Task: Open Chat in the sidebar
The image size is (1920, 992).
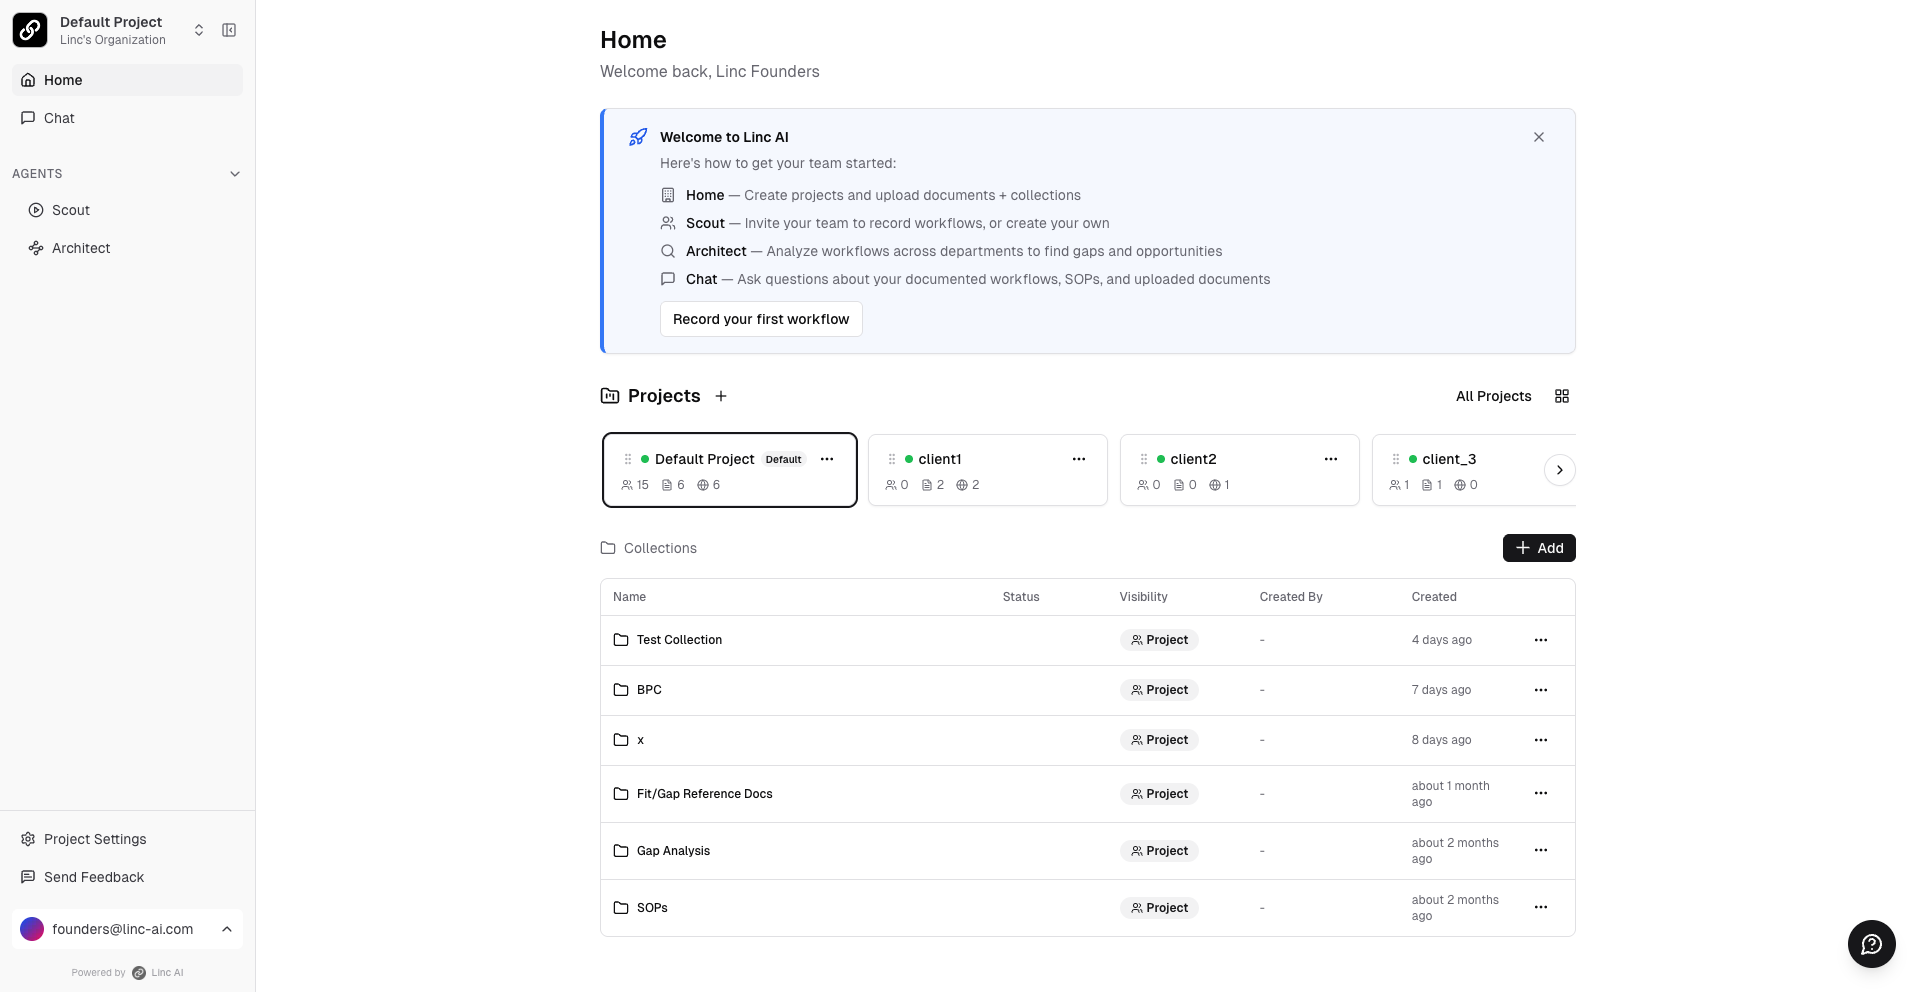Action: (x=59, y=118)
